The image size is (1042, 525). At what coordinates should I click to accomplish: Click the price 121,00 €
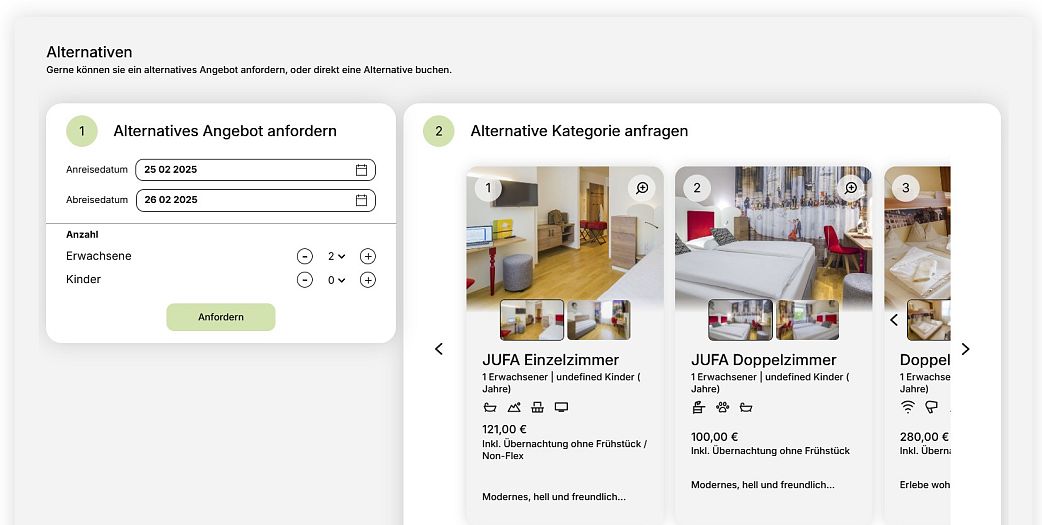(x=504, y=430)
